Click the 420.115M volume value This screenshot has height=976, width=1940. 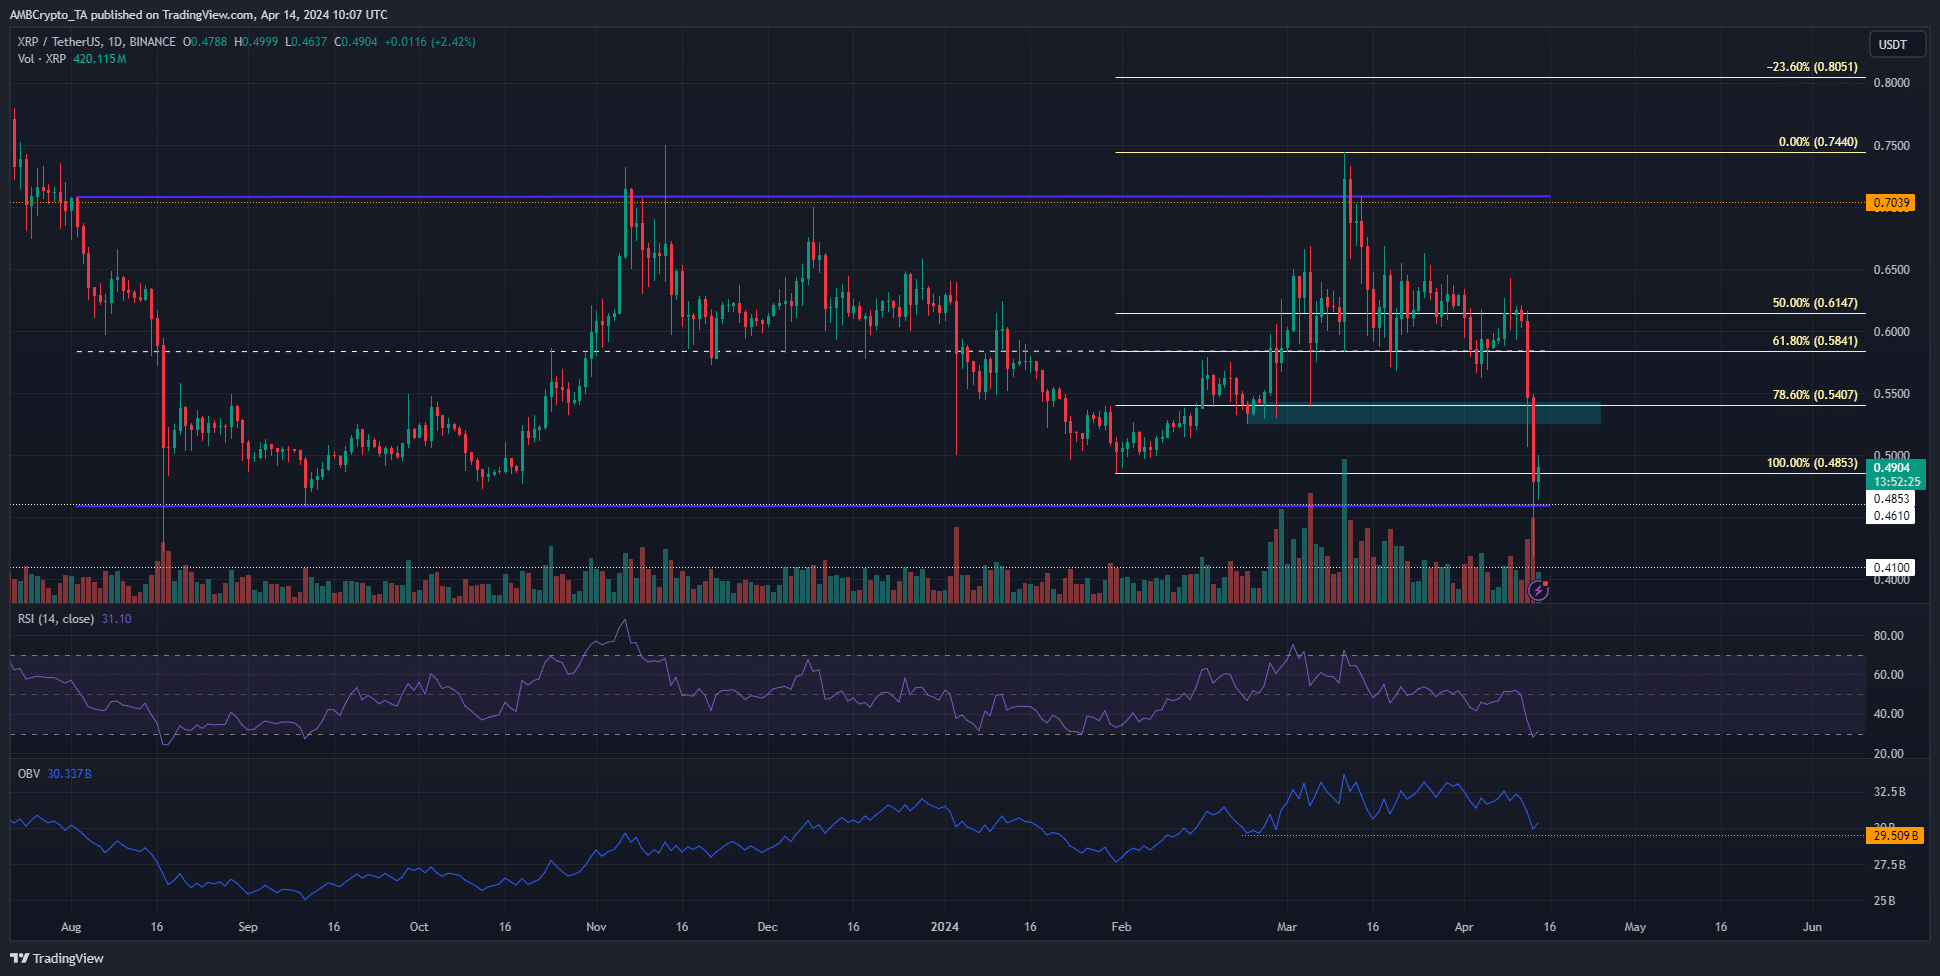tap(100, 59)
